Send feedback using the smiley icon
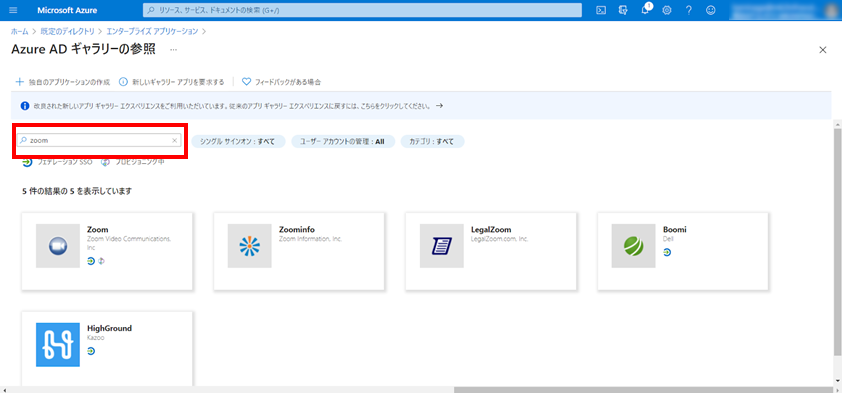 pyautogui.click(x=711, y=10)
